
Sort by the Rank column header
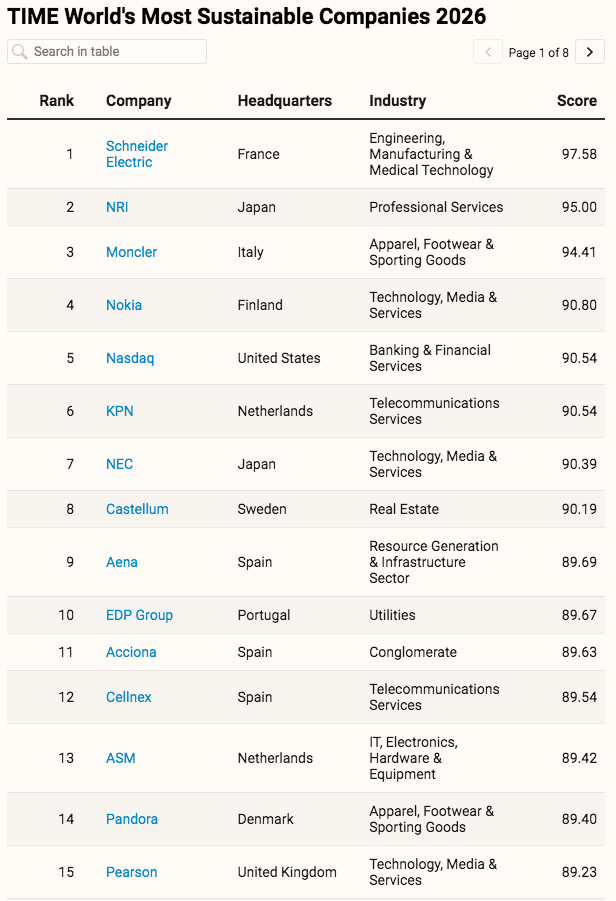coord(56,101)
